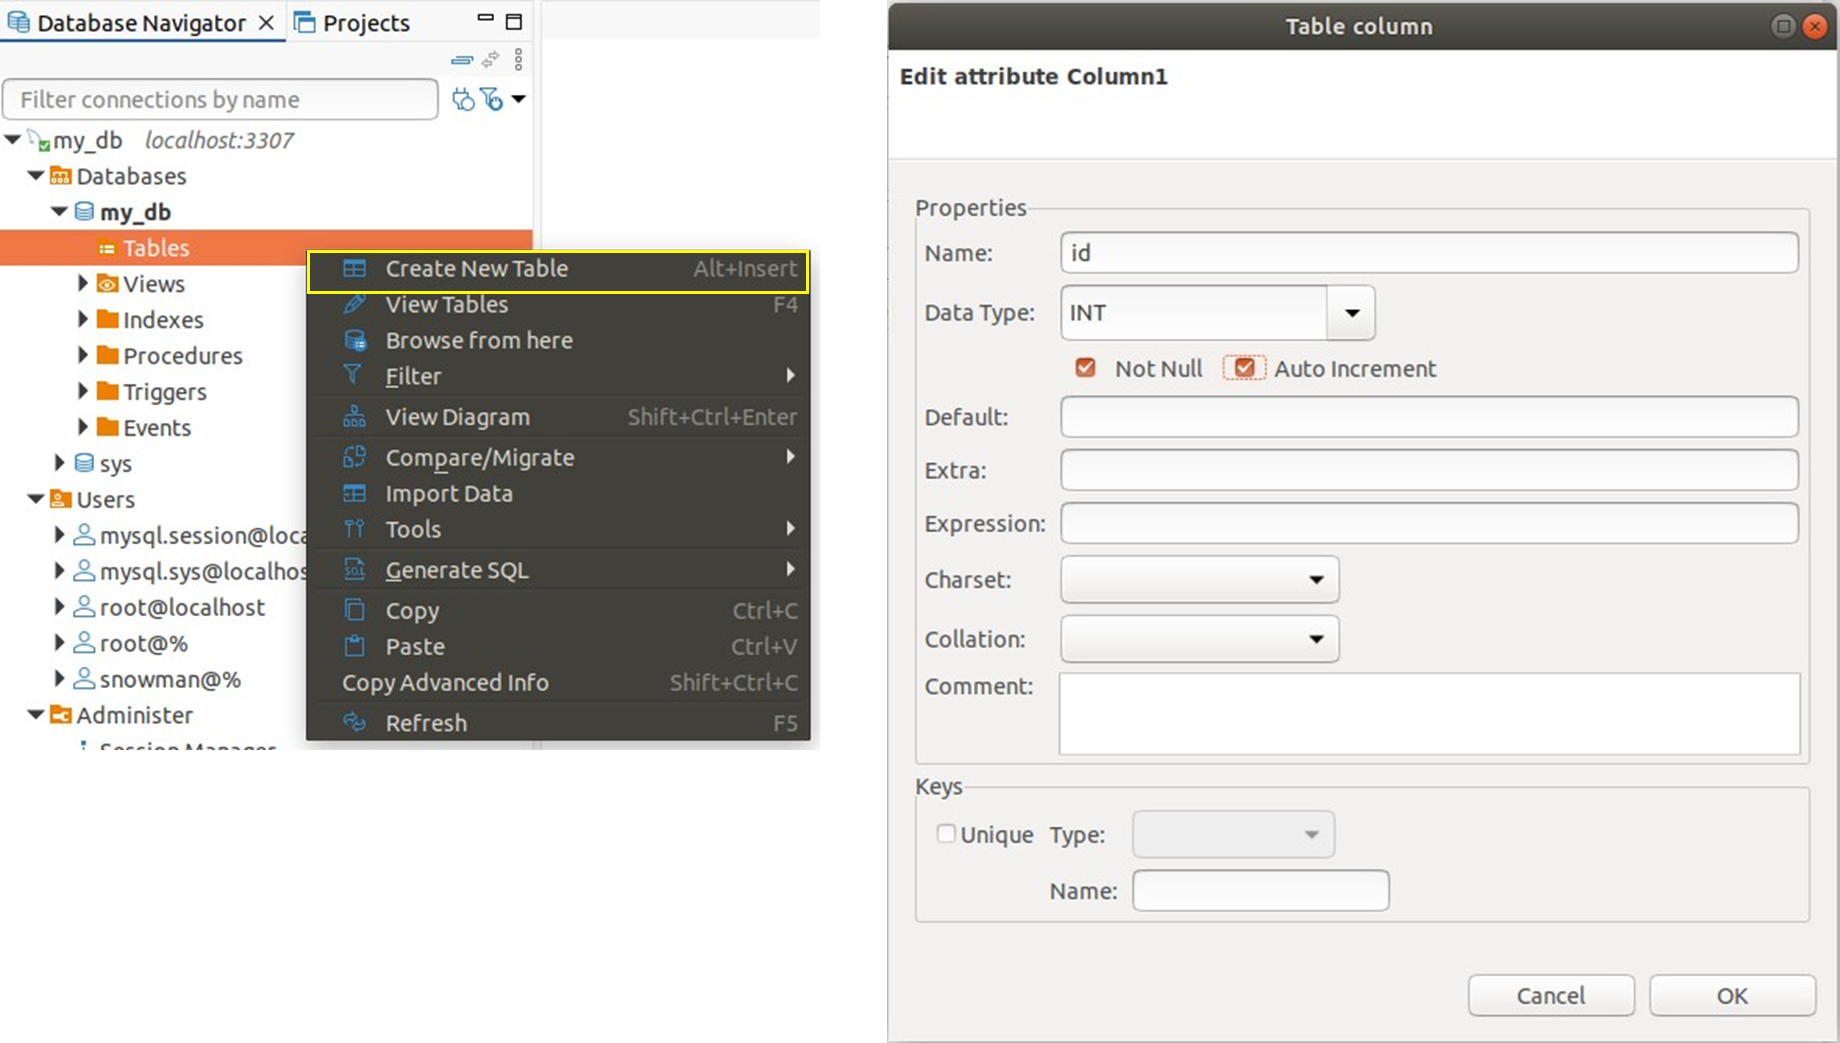
Task: Choose Copy Advanced Info menu entry
Action: (x=558, y=683)
